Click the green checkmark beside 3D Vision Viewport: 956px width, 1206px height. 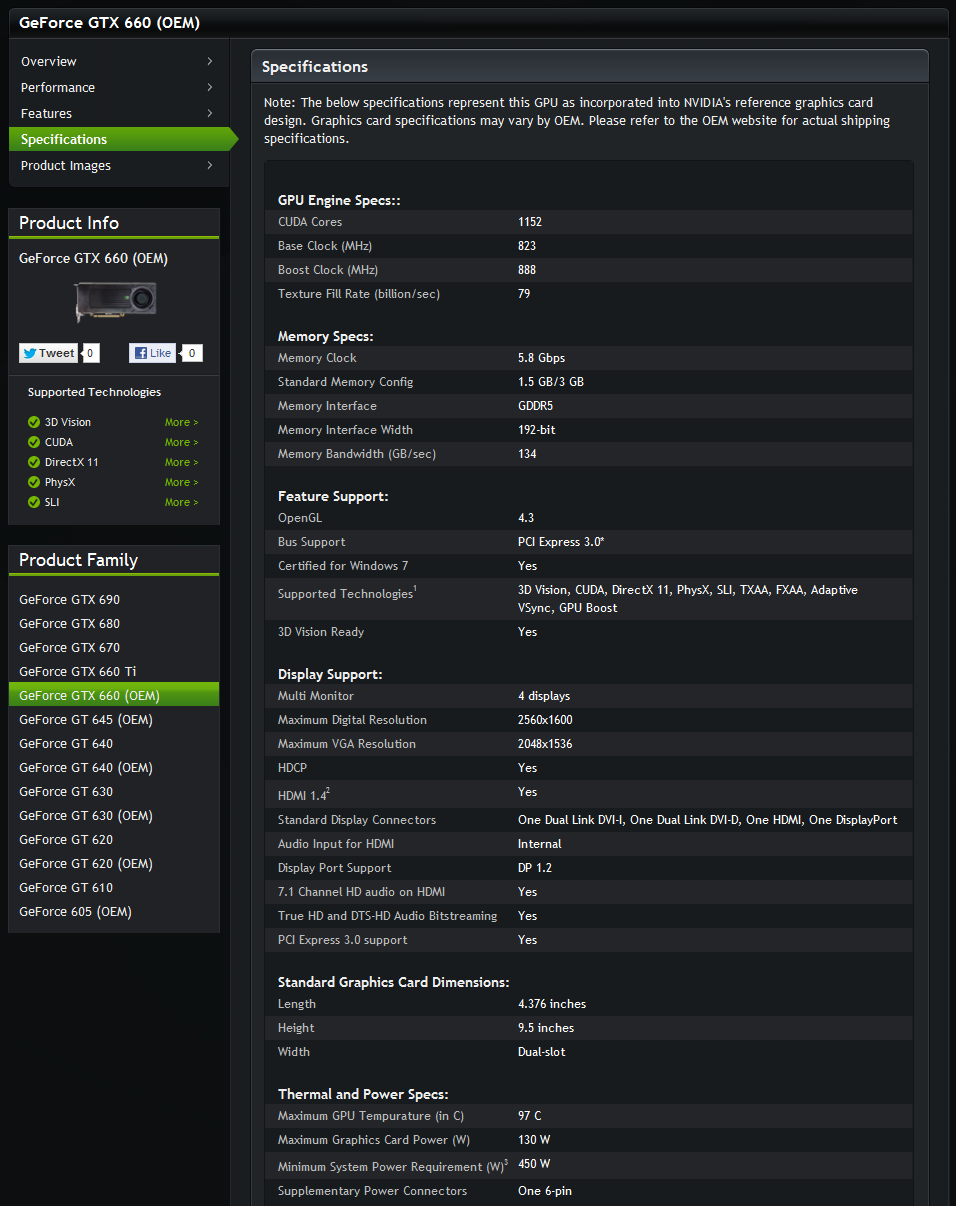click(x=34, y=422)
